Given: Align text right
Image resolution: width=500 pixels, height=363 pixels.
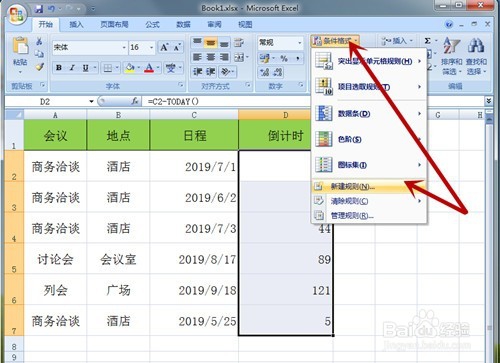Looking at the screenshot, I should click(224, 57).
